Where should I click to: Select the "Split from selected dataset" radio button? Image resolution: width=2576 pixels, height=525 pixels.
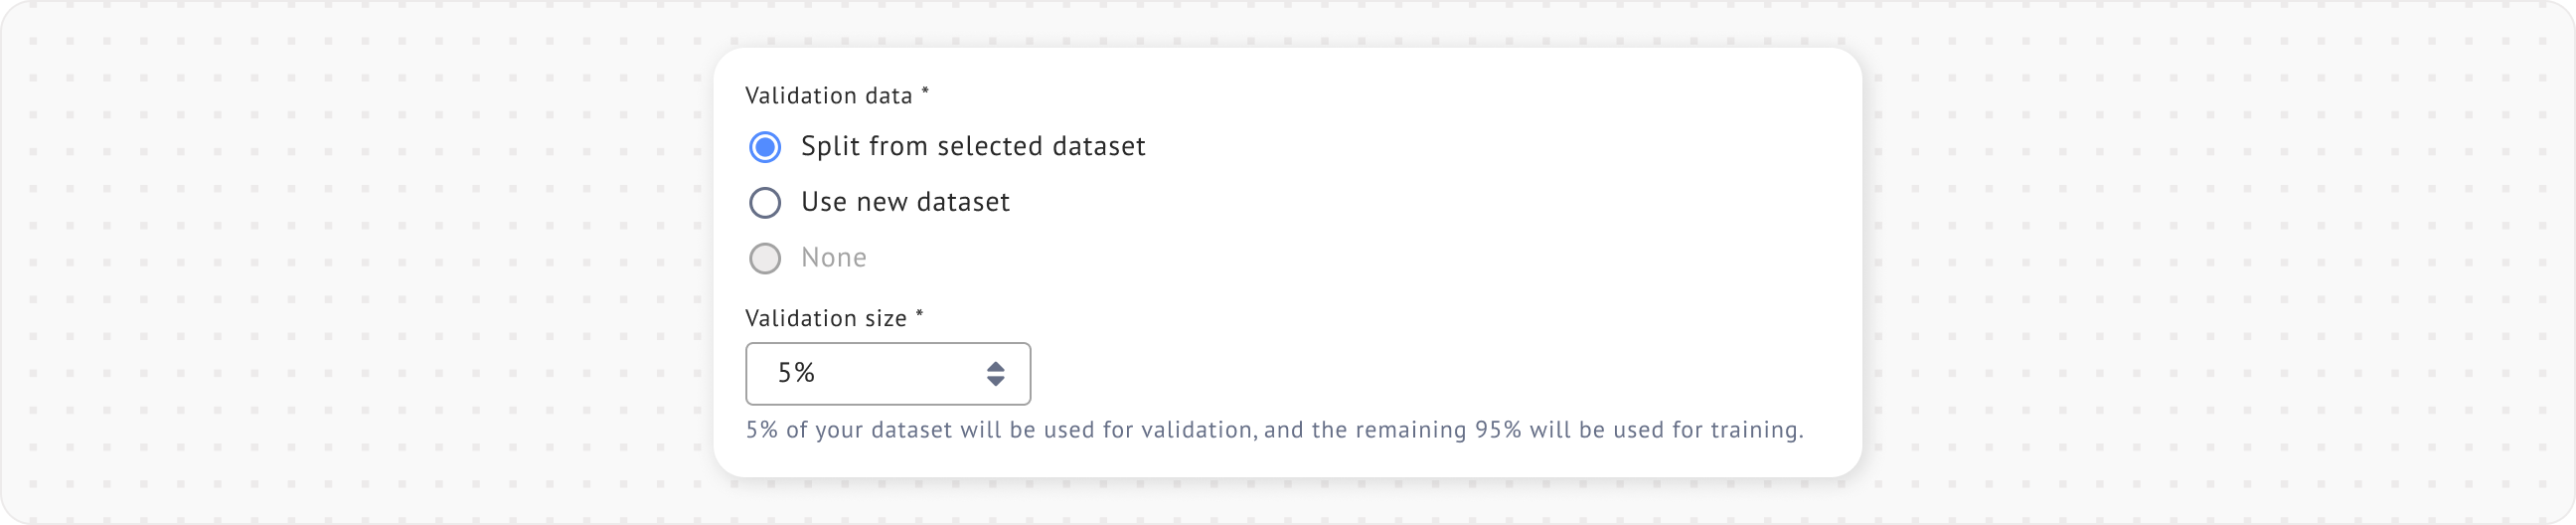pyautogui.click(x=765, y=147)
